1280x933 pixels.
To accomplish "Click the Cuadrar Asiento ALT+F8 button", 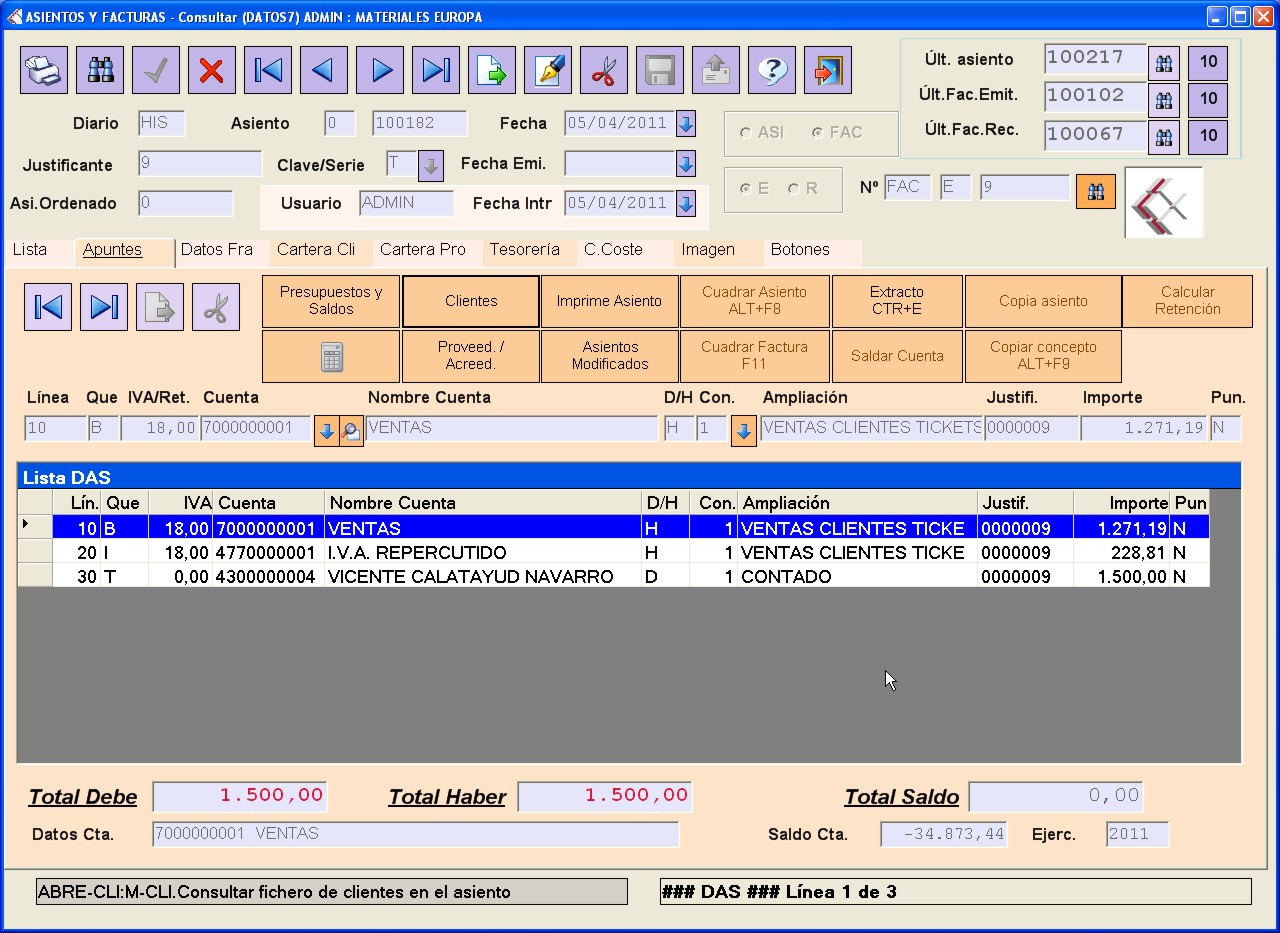I will [755, 301].
